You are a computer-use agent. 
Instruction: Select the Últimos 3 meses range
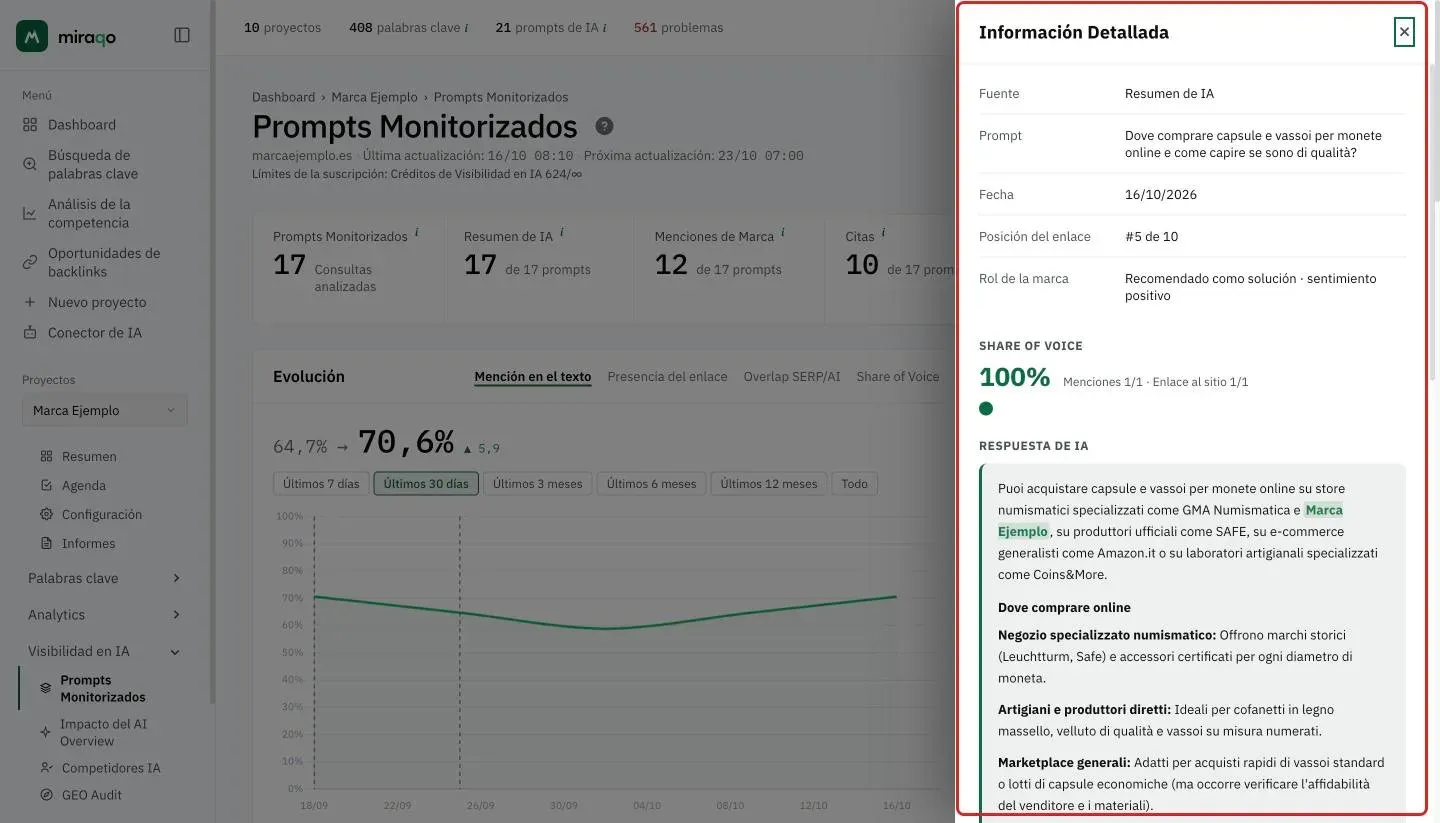point(538,484)
